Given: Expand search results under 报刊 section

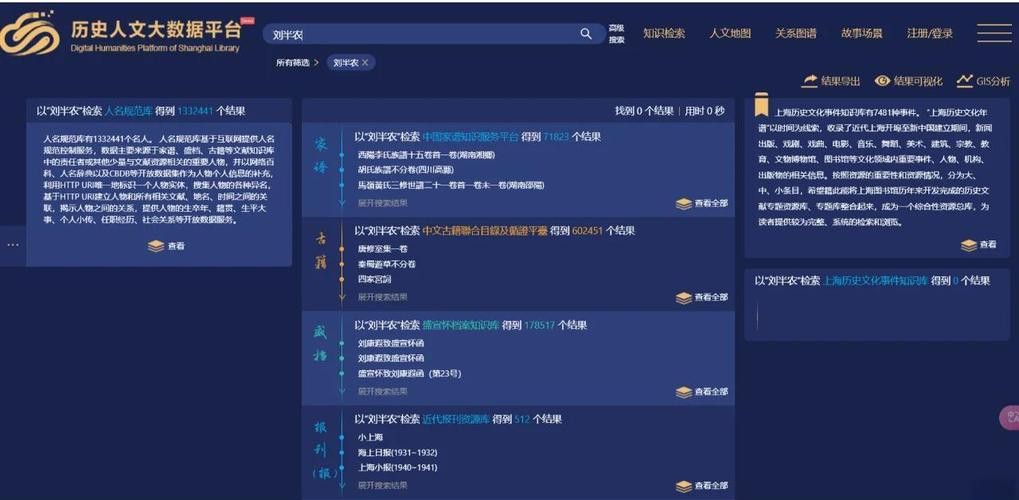Looking at the screenshot, I should pyautogui.click(x=383, y=485).
